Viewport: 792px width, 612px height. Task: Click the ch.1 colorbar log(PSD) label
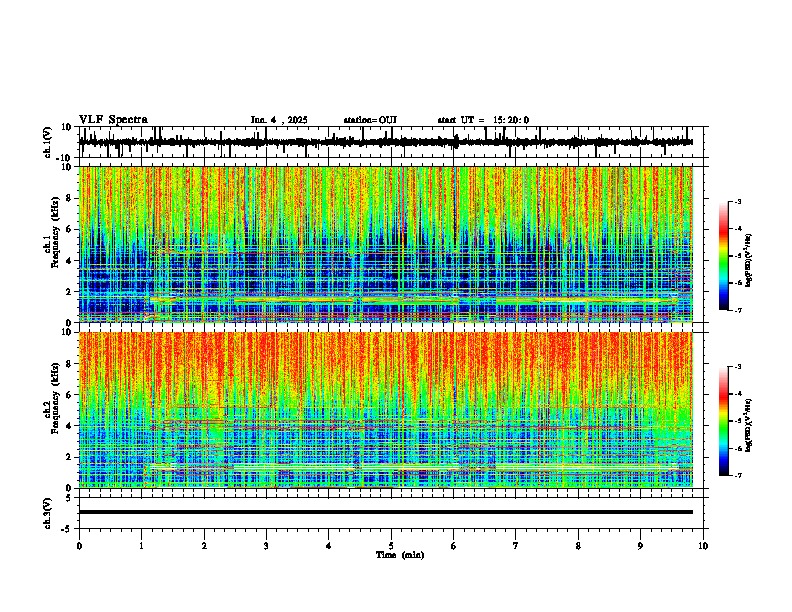(748, 261)
